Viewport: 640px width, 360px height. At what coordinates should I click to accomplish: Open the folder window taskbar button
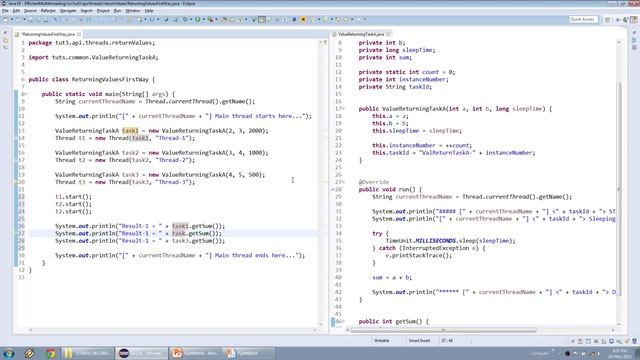88,353
